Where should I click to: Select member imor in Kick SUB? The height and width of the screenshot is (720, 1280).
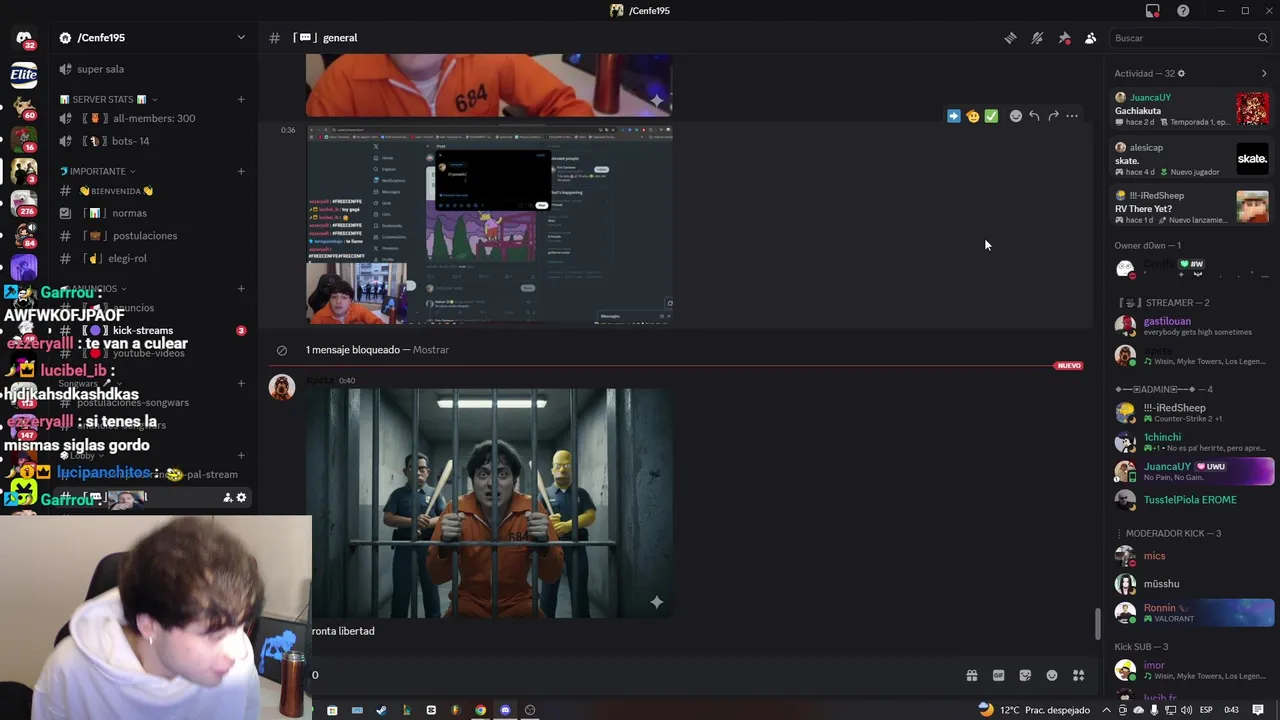tap(1193, 670)
